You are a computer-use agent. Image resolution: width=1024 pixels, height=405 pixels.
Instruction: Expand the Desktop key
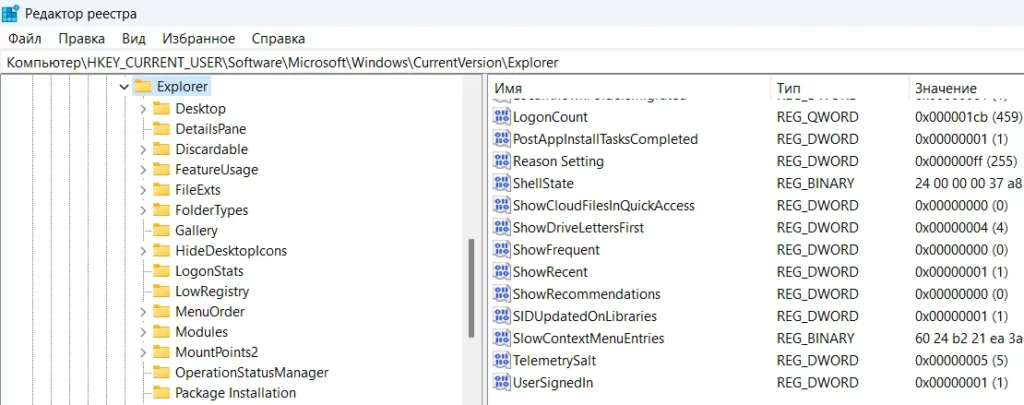(143, 109)
